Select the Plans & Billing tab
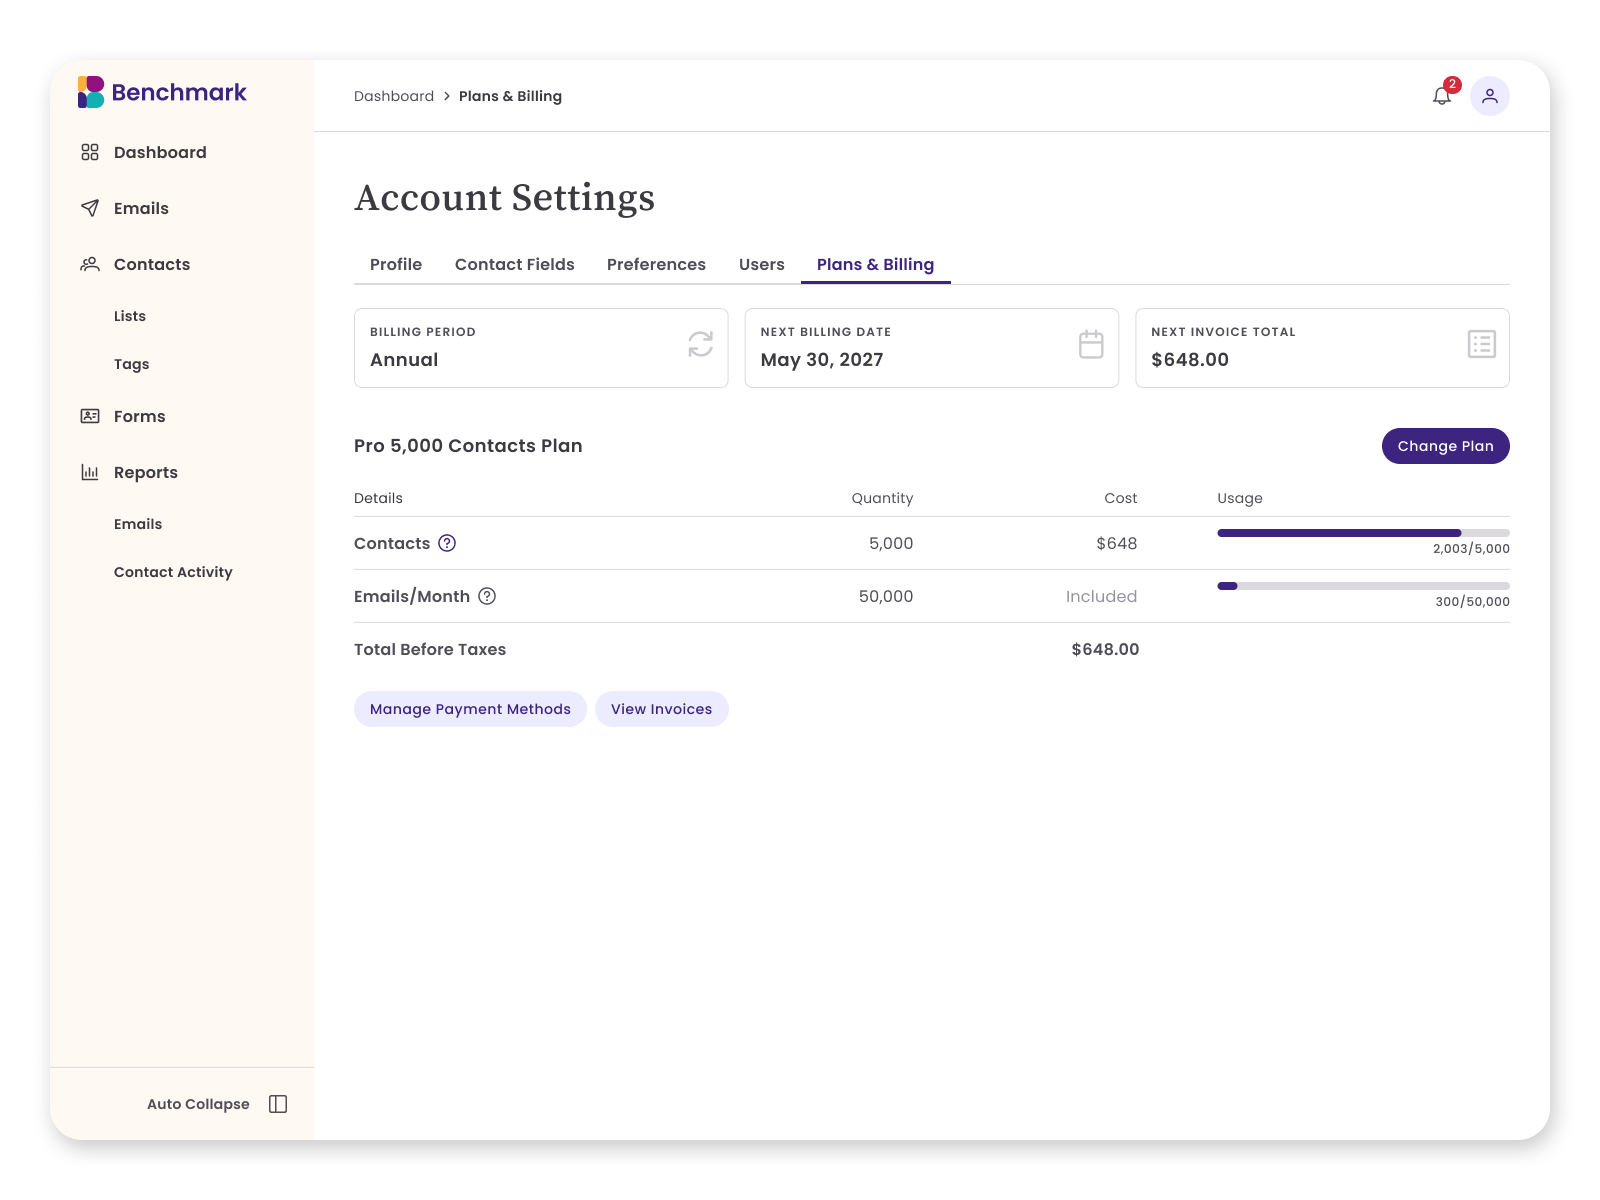This screenshot has height=1200, width=1600. 875,264
